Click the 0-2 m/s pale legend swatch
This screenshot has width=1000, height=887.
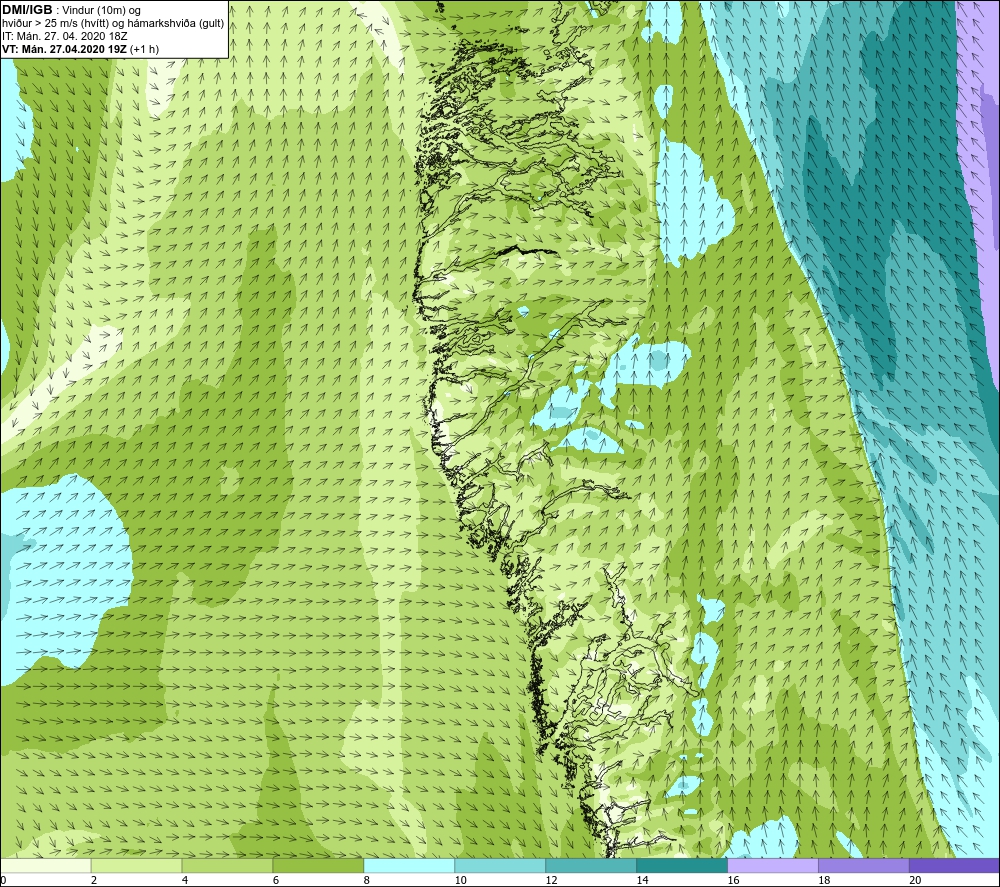(46, 866)
